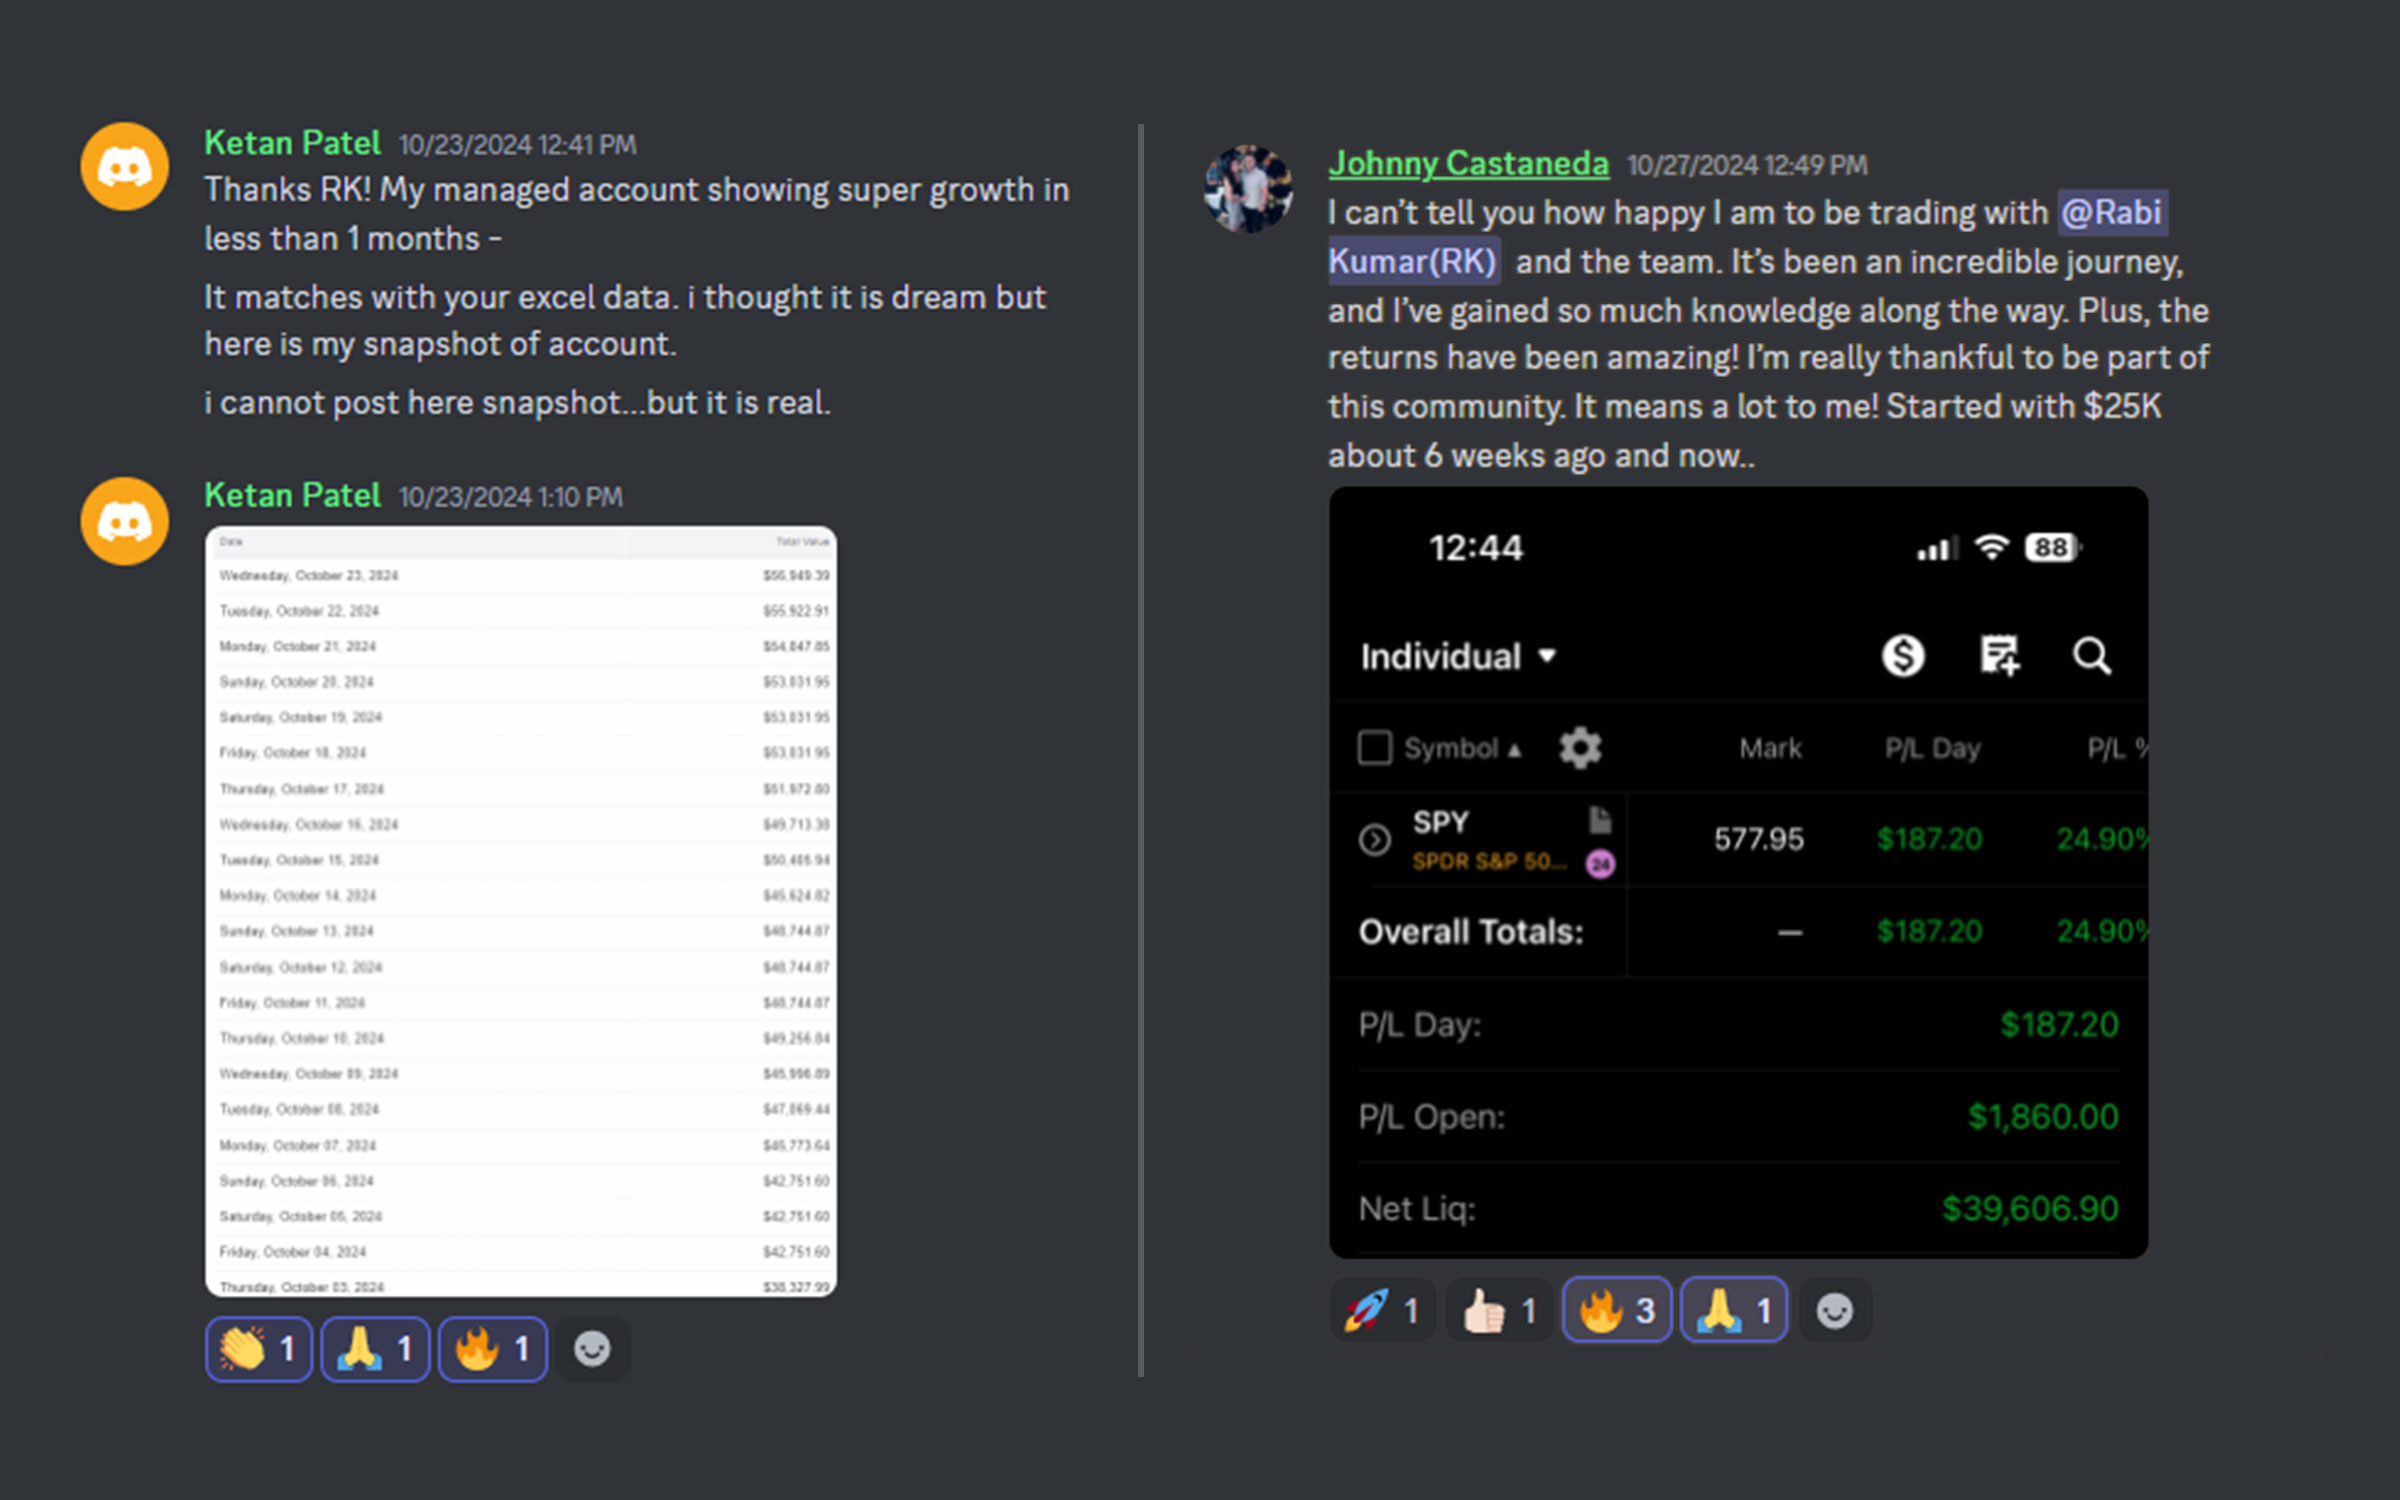2400x1500 pixels.
Task: Toggle the clapping hands reaction
Action: pyautogui.click(x=259, y=1349)
